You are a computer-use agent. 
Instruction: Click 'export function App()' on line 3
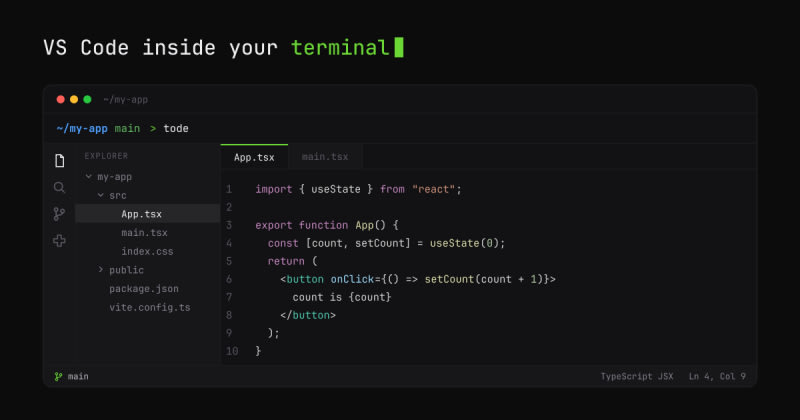pos(321,225)
